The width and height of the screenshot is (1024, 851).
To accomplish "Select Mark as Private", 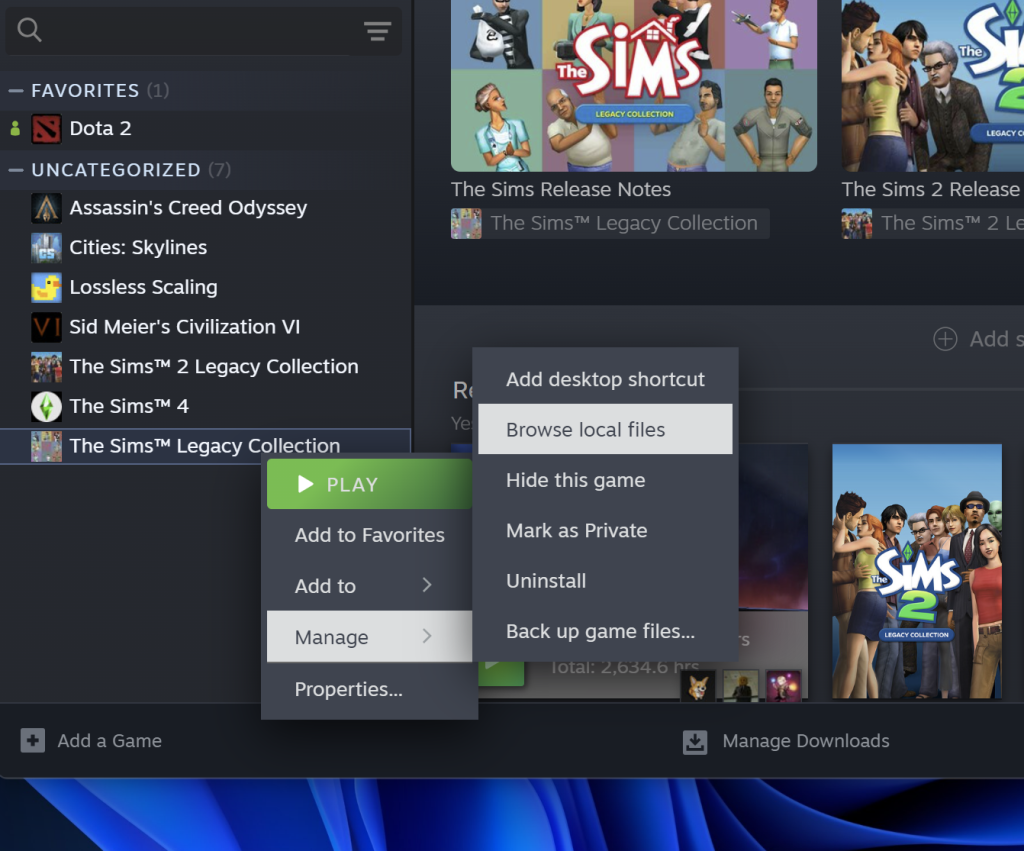I will (x=605, y=530).
